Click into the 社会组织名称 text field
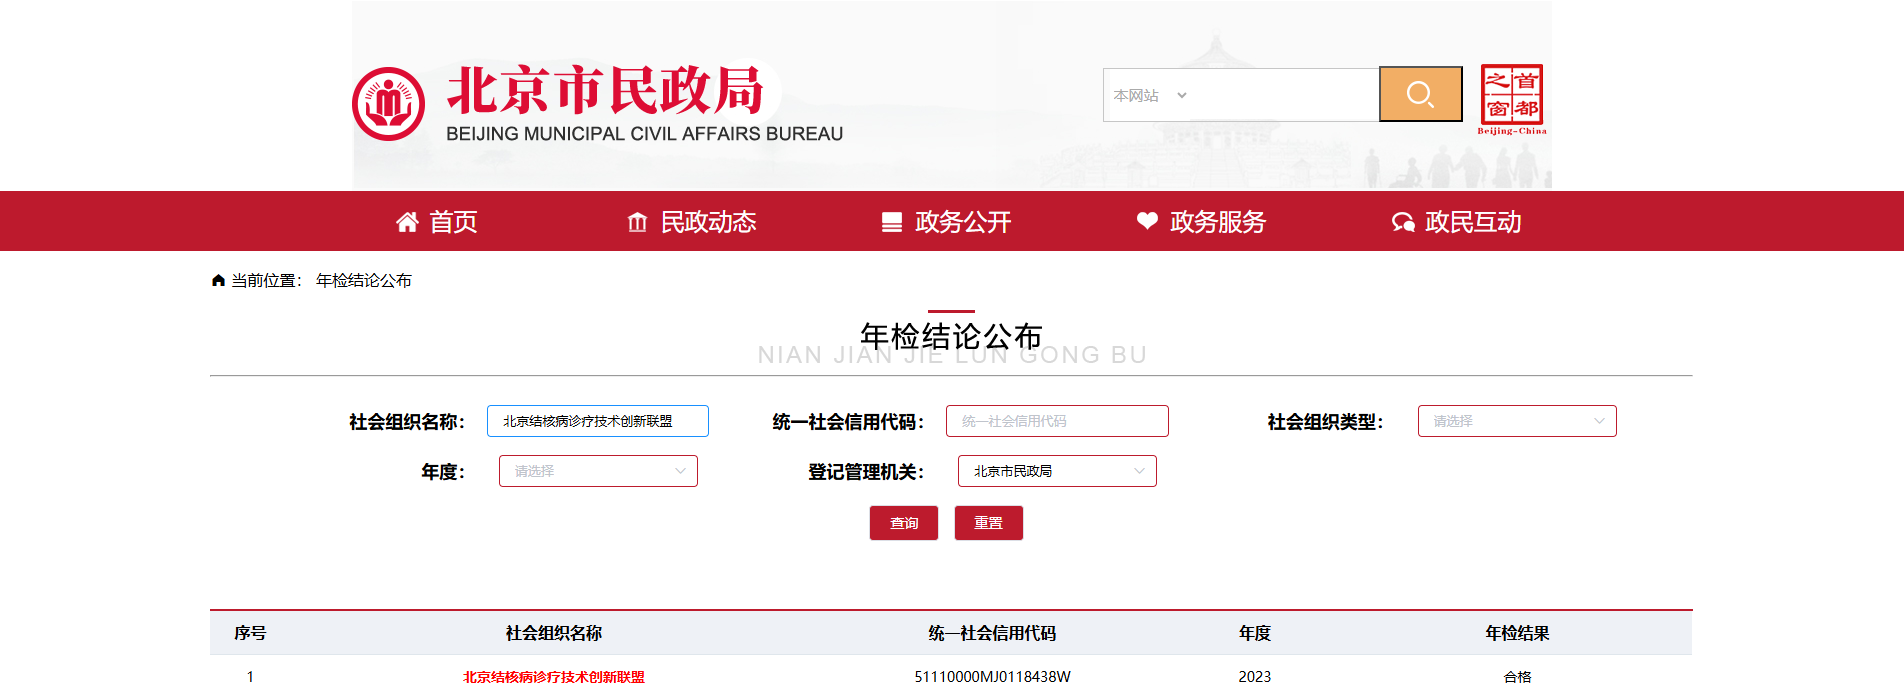Screen dimensions: 1904x698 coord(597,421)
